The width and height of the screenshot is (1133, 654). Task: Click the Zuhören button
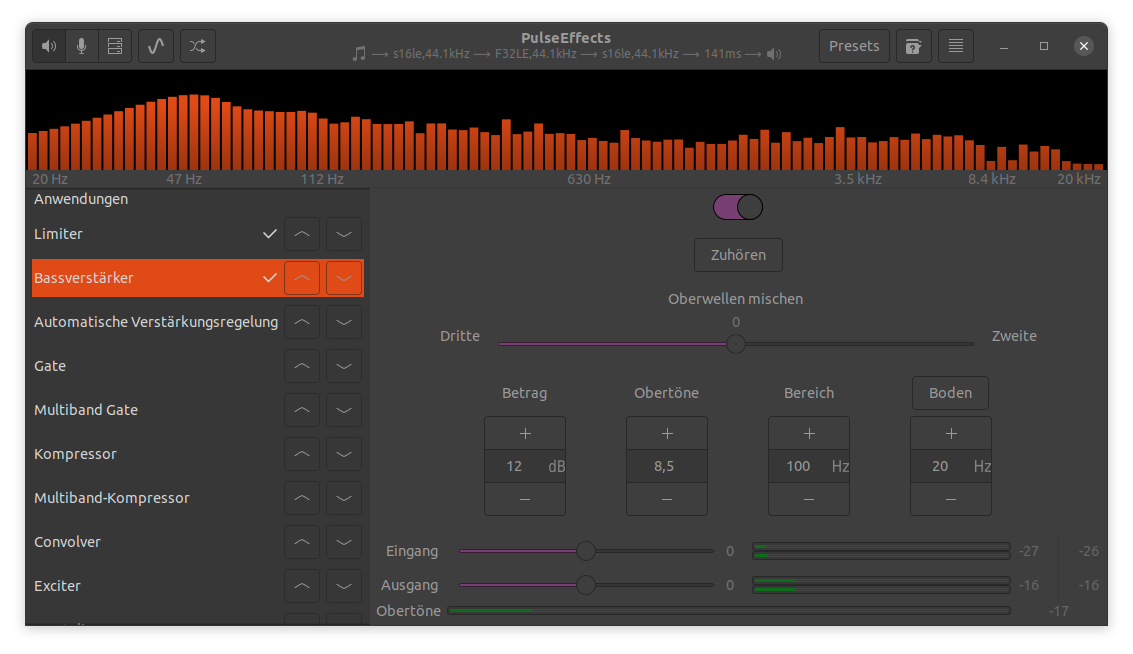click(738, 255)
